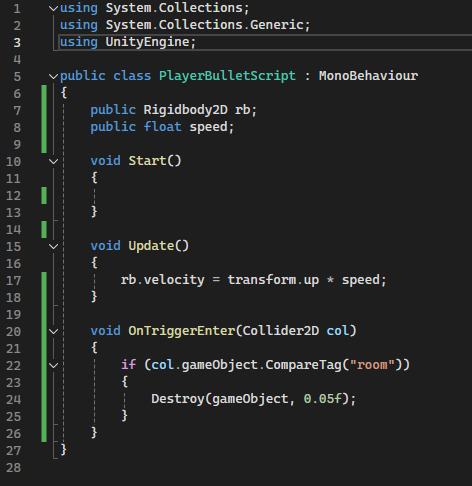Click the Start method name
Viewport: 472px width, 486px height.
147,161
